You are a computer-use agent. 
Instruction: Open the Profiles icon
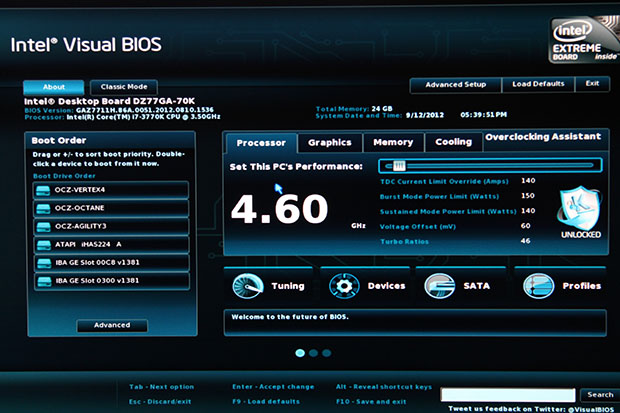coord(539,286)
